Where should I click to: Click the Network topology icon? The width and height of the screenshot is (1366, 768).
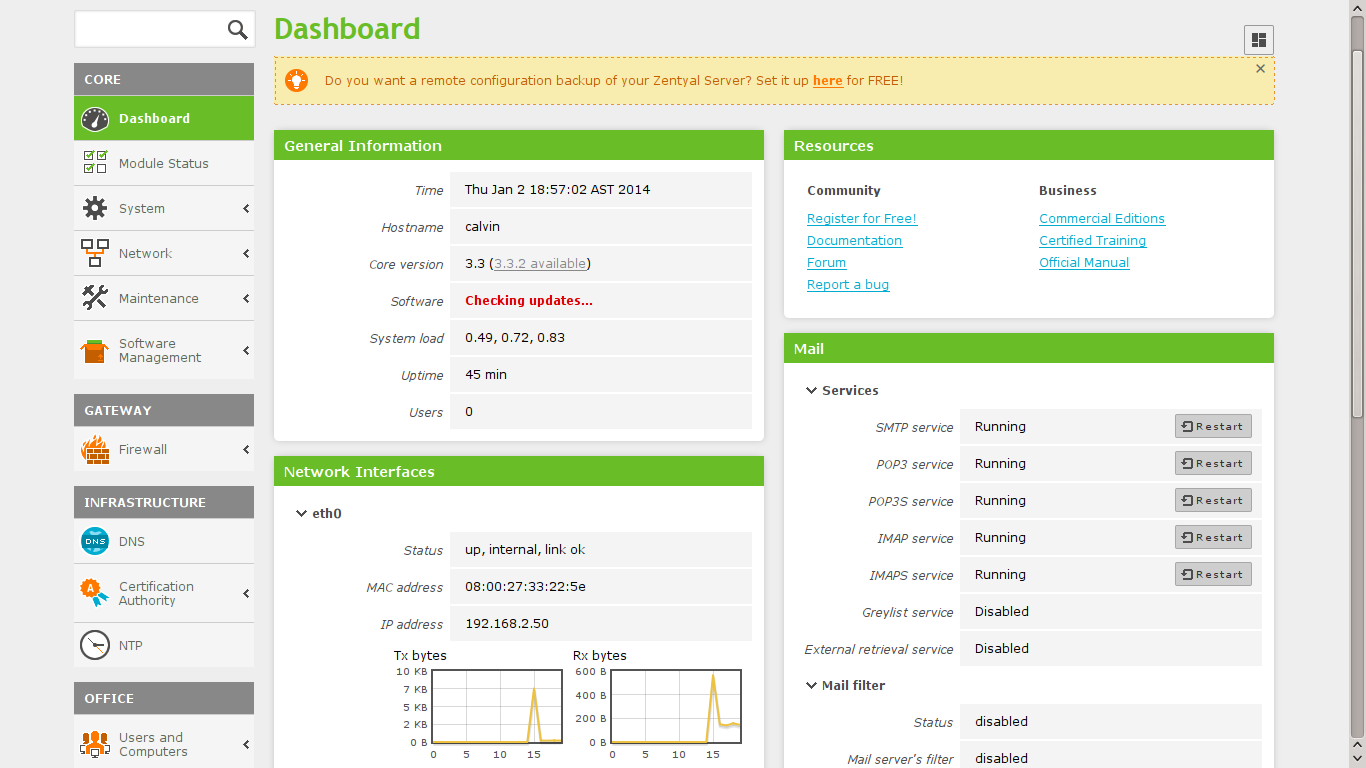95,253
